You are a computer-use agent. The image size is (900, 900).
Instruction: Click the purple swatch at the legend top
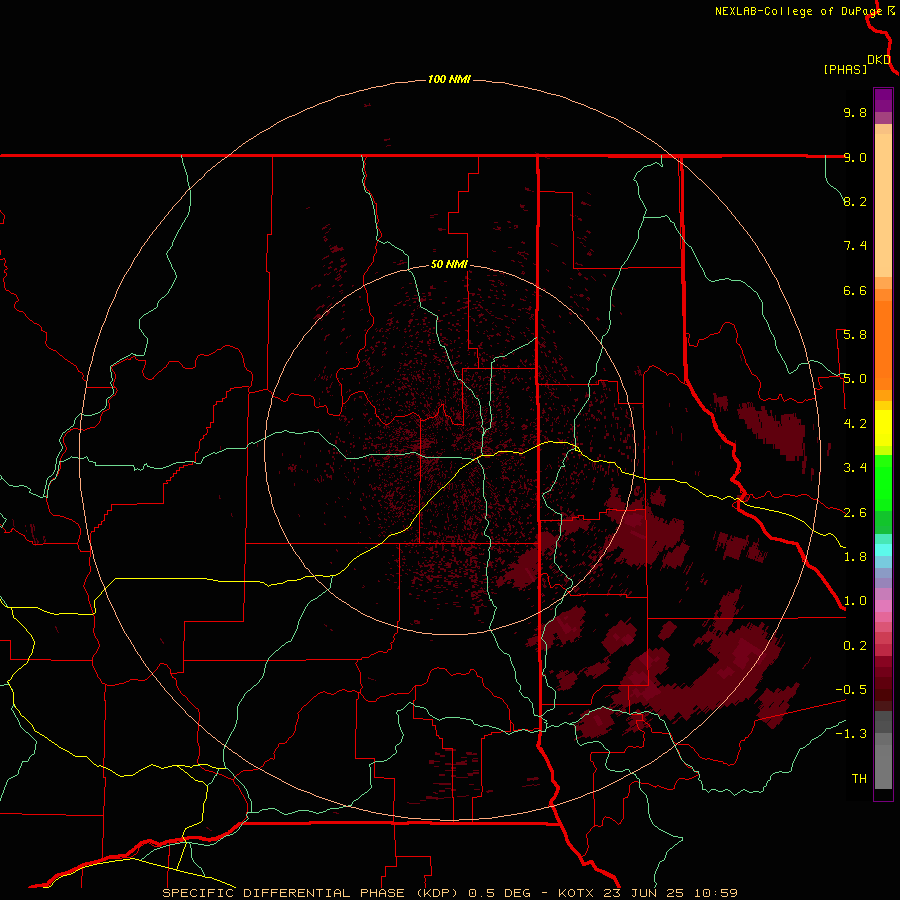[x=883, y=100]
